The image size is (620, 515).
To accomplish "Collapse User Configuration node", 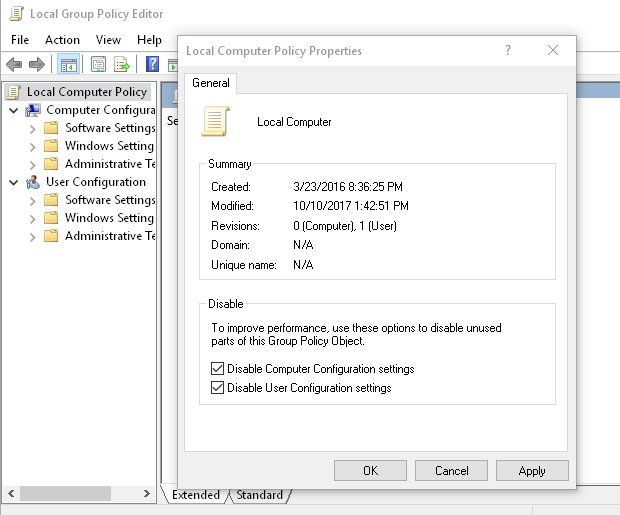I will tap(14, 182).
